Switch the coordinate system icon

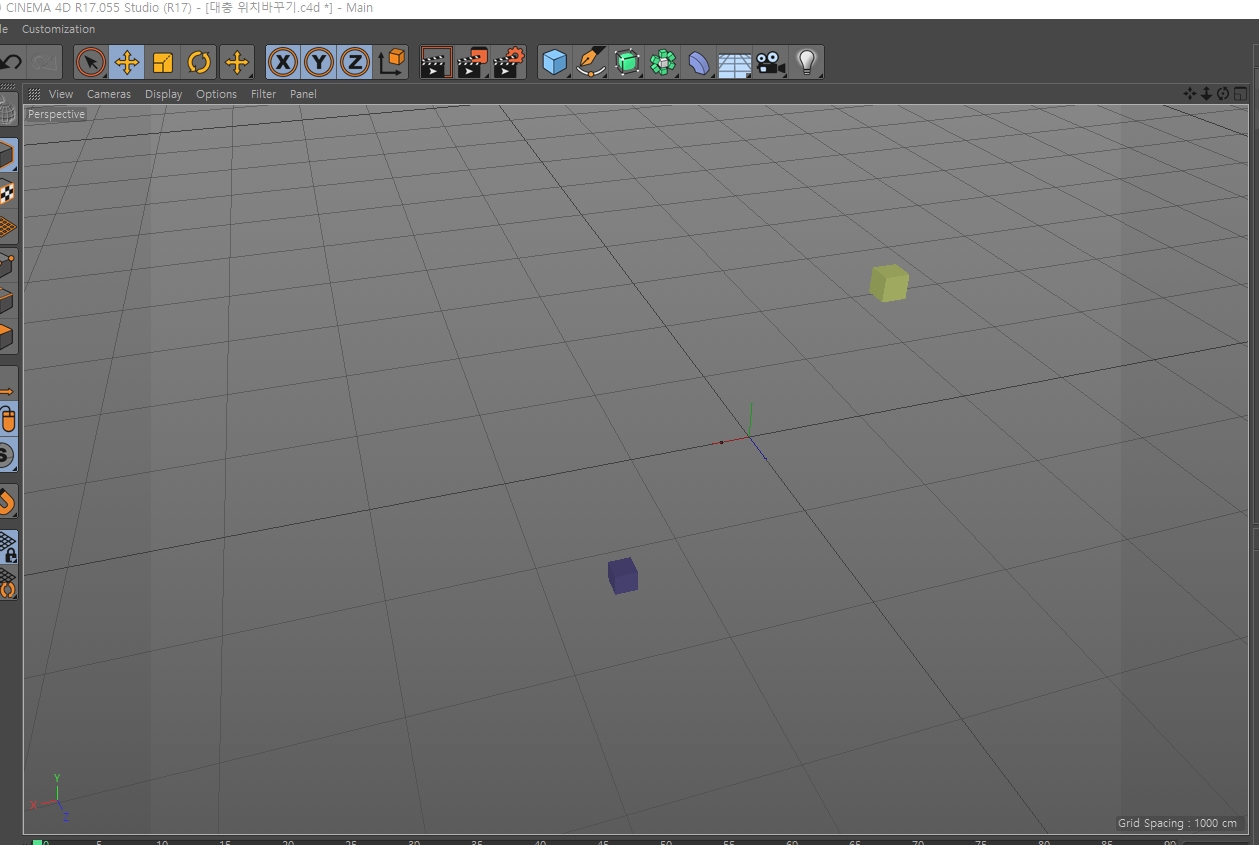[392, 63]
